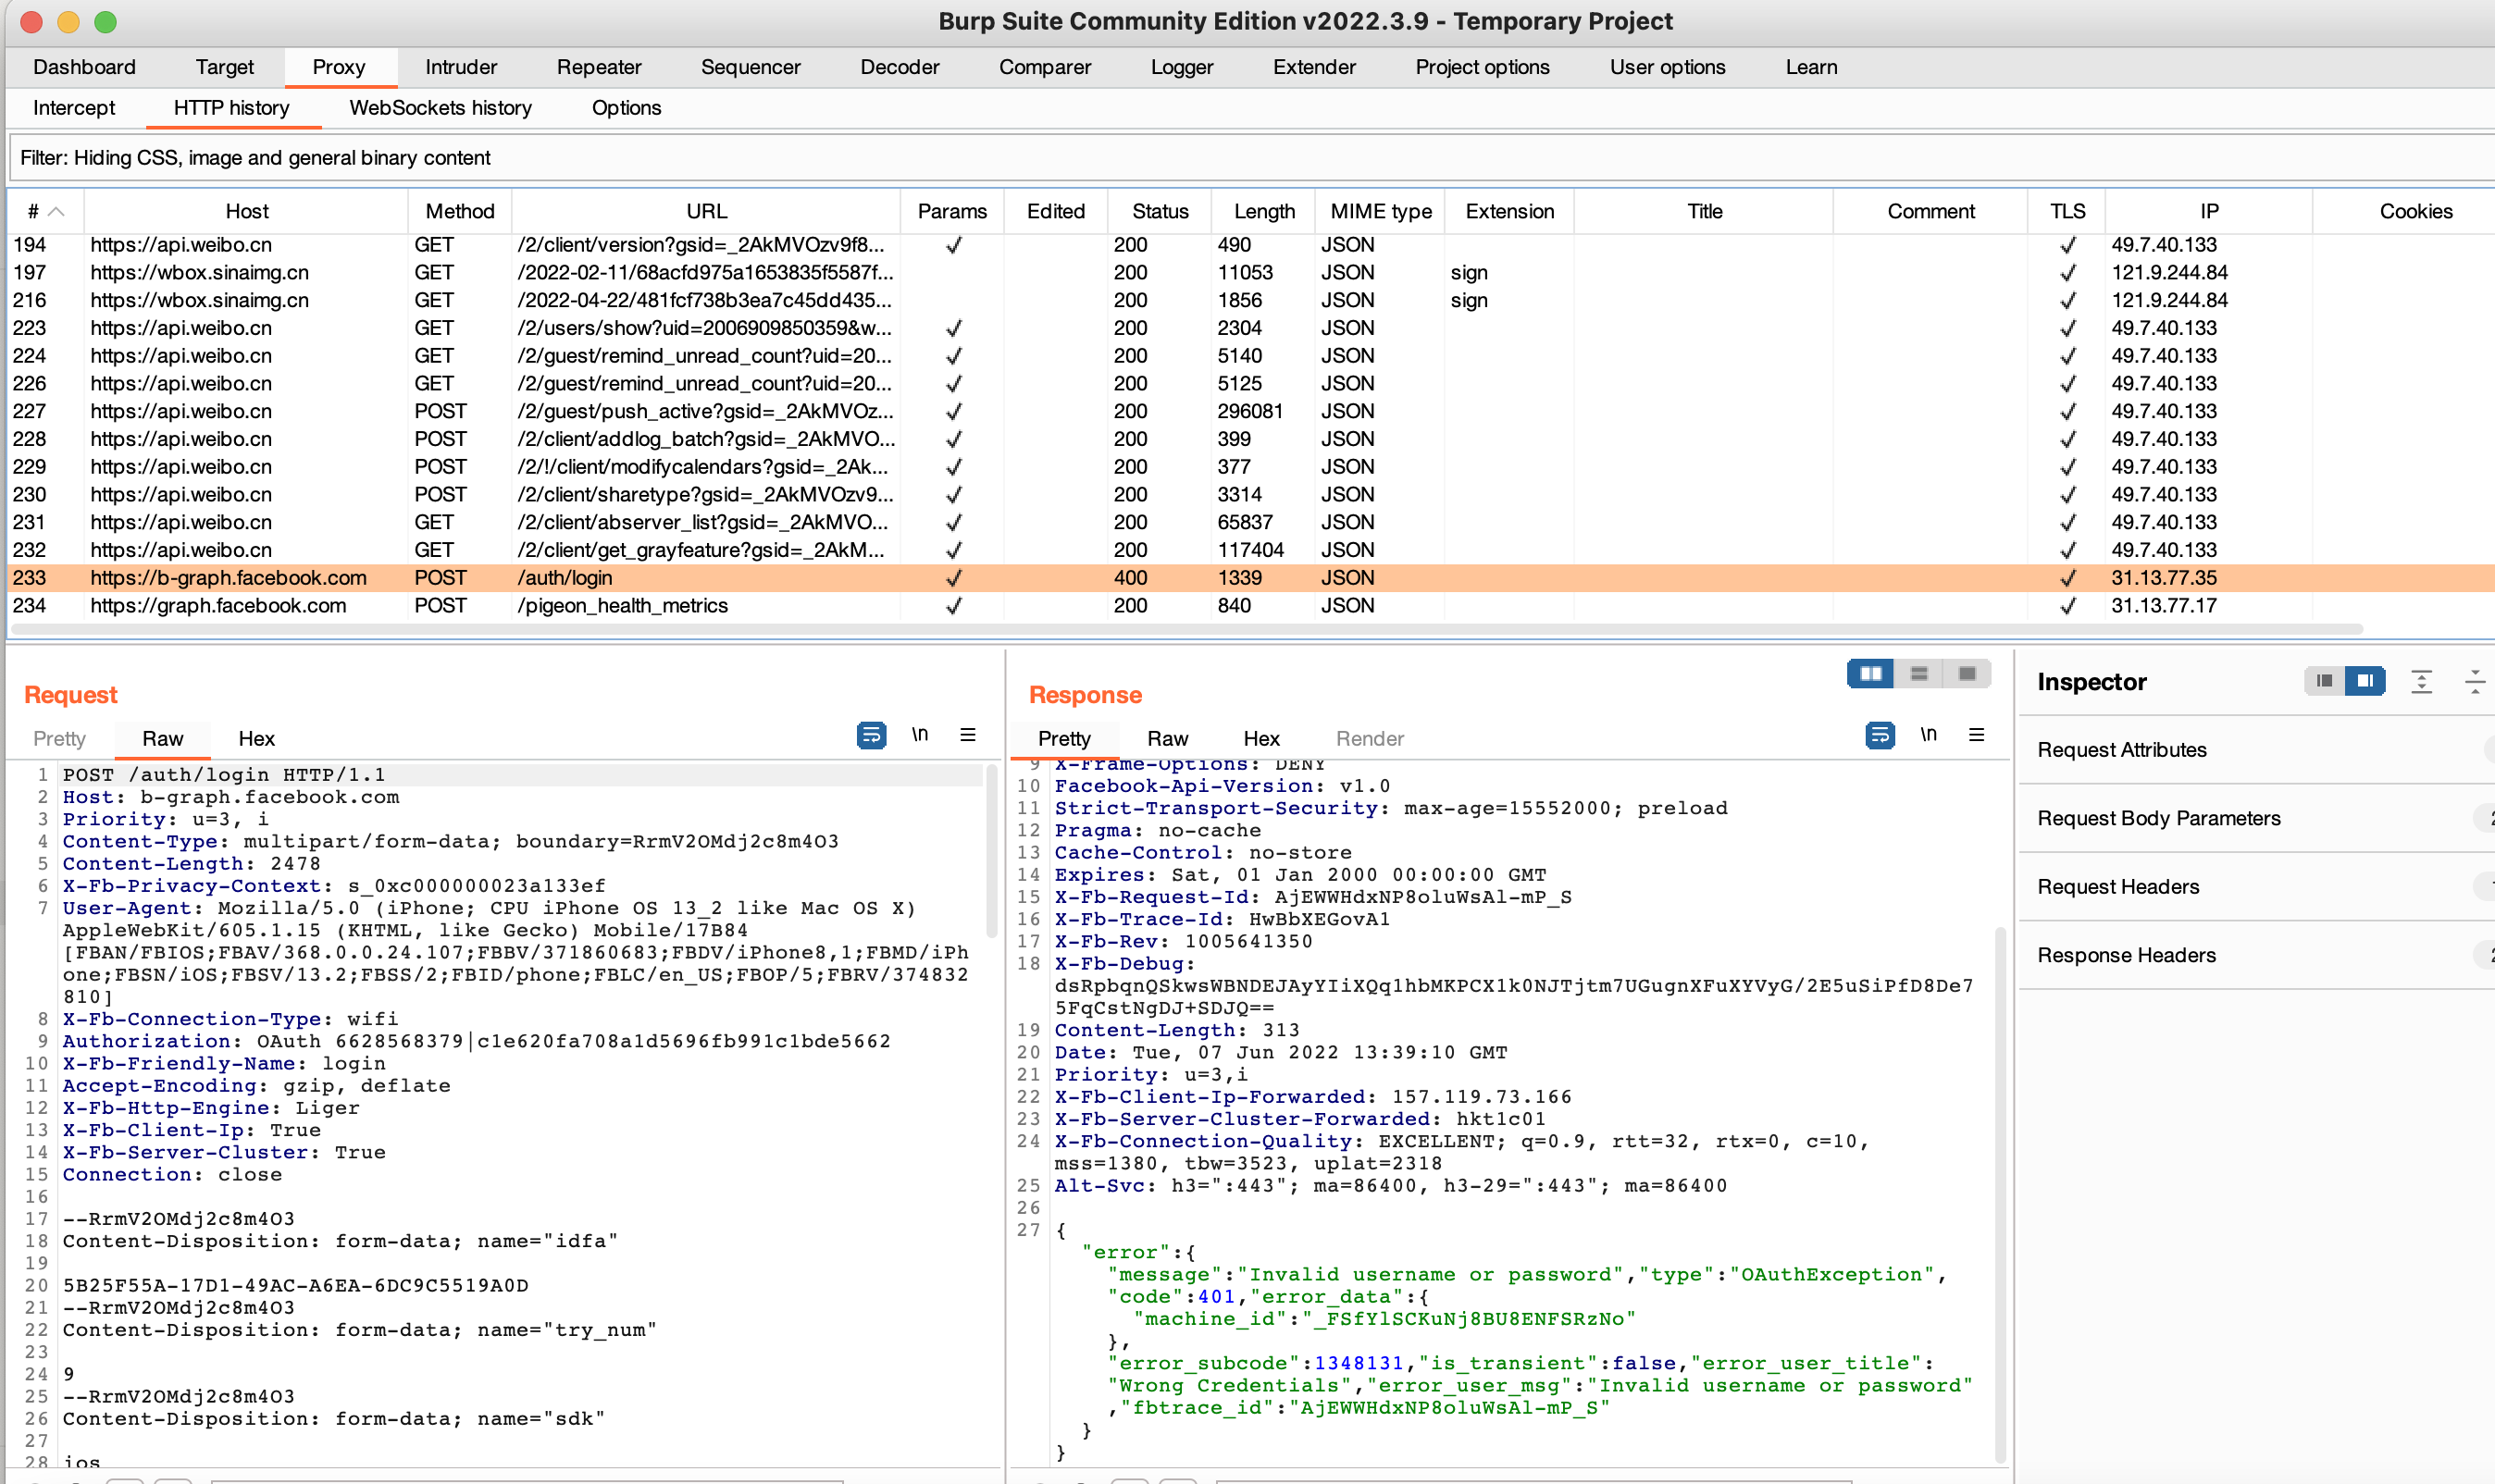Toggle non-printable \n characters in Request

pos(919,735)
